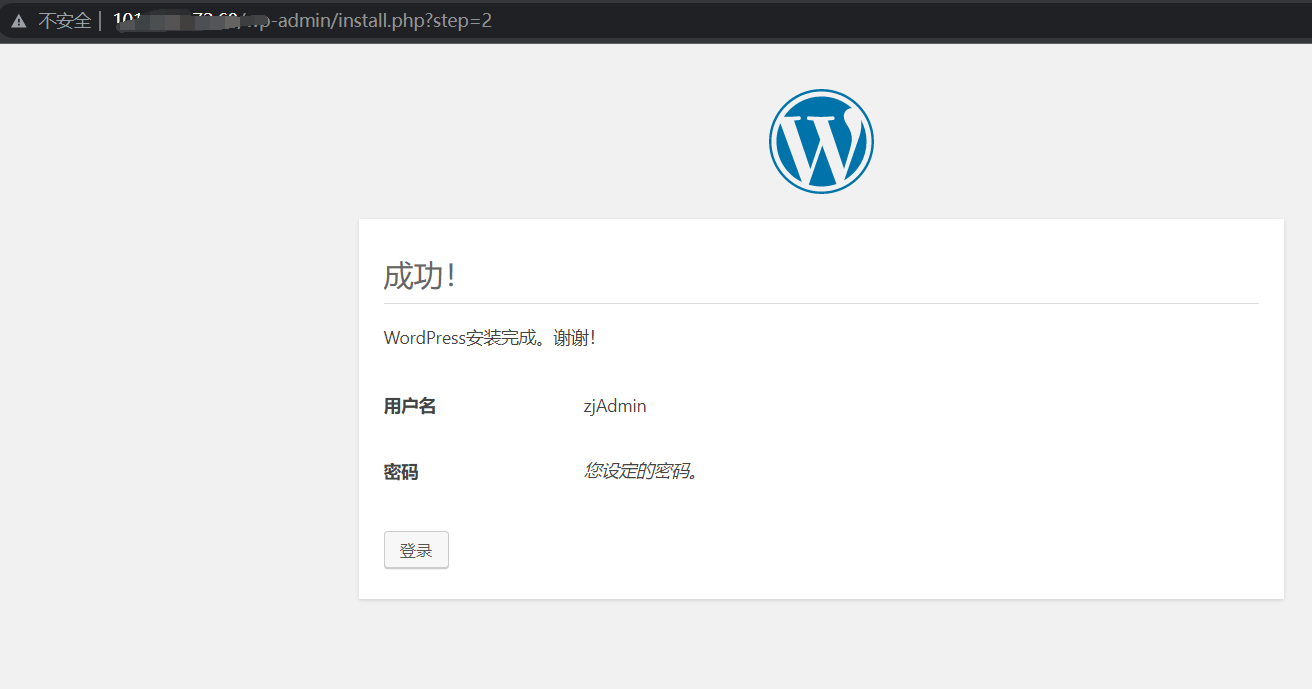
Task: Click the blurred IP address in URL
Action: (175, 21)
